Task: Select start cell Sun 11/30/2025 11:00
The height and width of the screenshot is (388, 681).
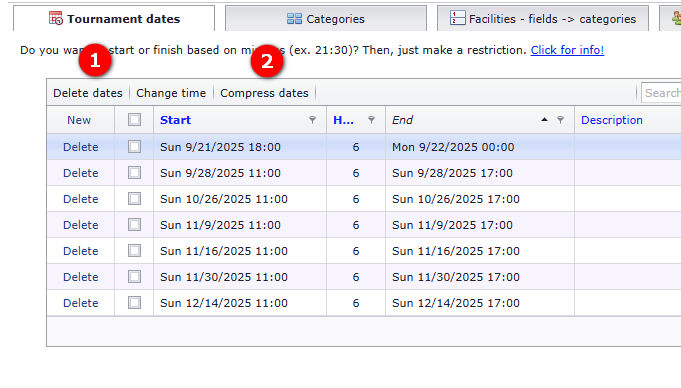Action: click(x=240, y=277)
